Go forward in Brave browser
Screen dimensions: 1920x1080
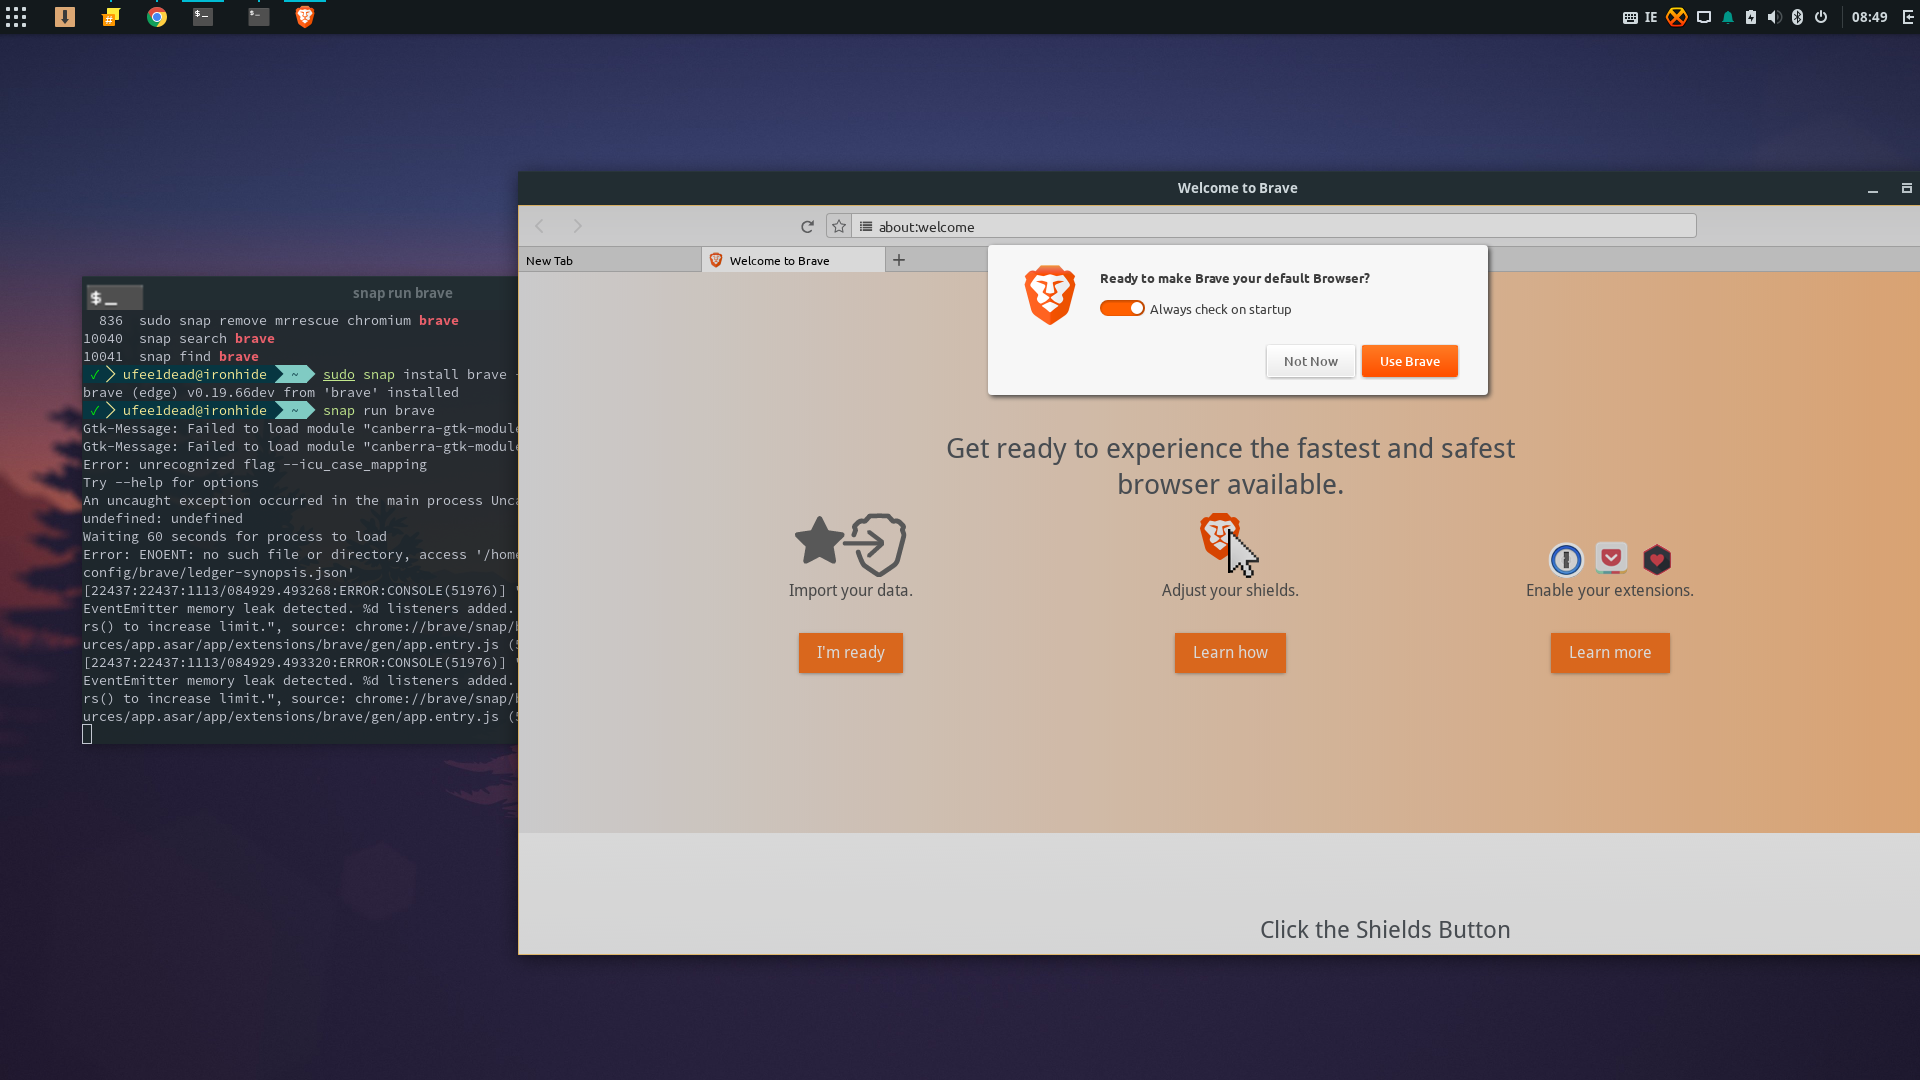tap(577, 226)
